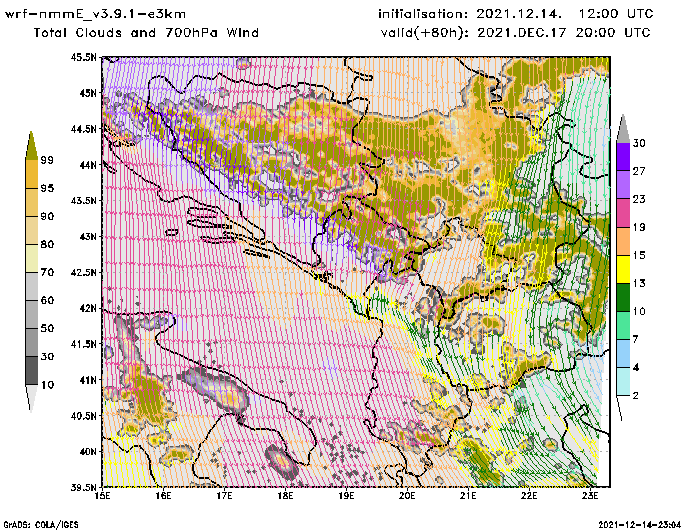This screenshot has height=530, width=700.
Task: Click the '95' value on the cloud legend
Action: point(47,188)
